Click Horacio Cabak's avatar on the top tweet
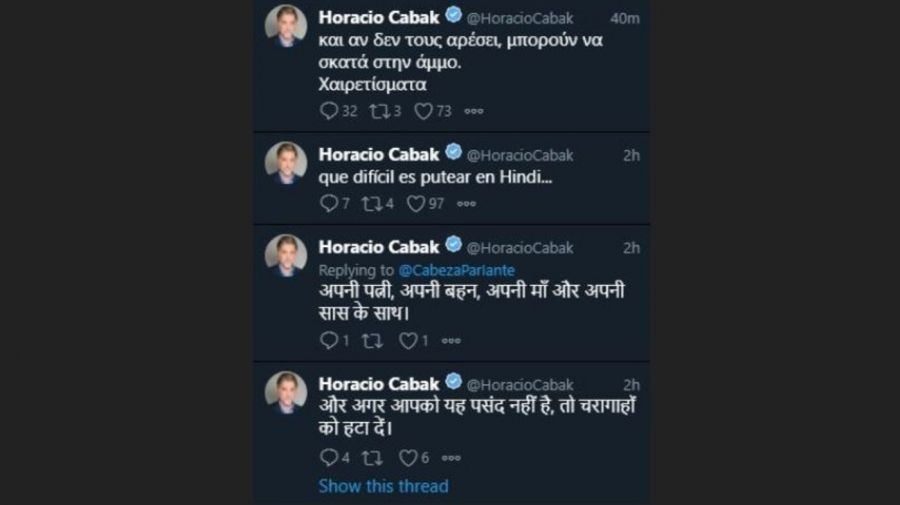This screenshot has height=505, width=900. coord(286,26)
